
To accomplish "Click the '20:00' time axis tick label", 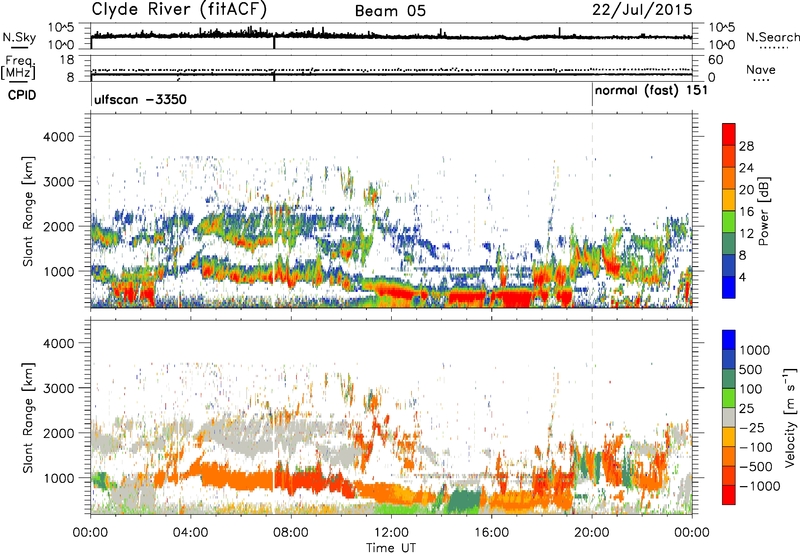I will [592, 533].
